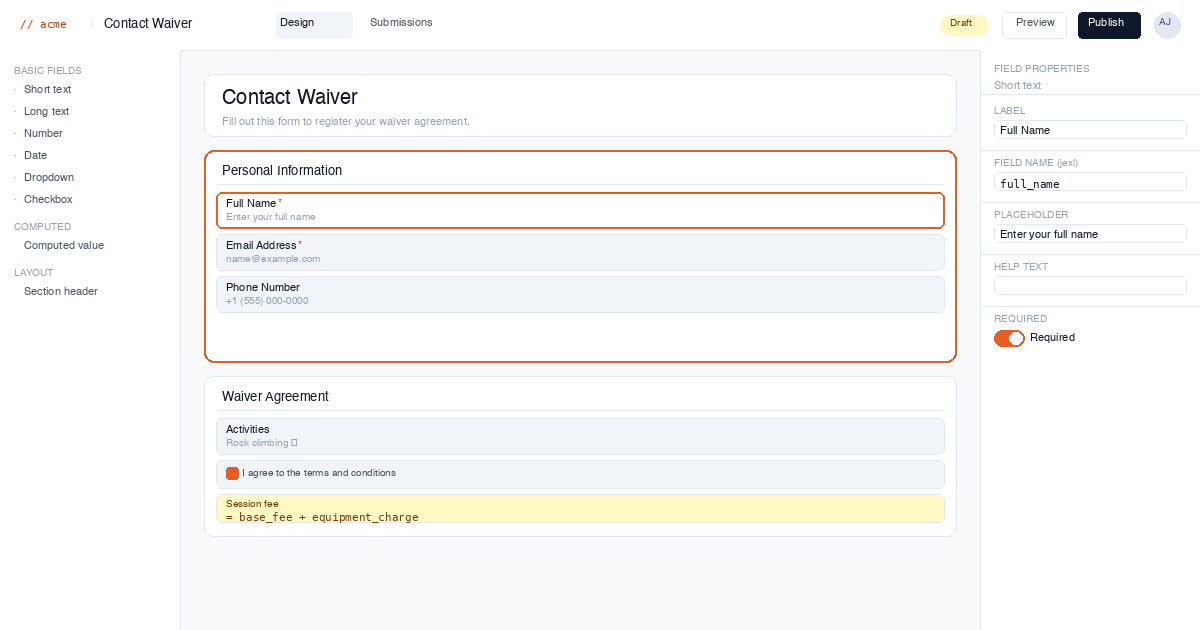The width and height of the screenshot is (1200, 630).
Task: Select the Phone Number form field
Action: (x=580, y=294)
